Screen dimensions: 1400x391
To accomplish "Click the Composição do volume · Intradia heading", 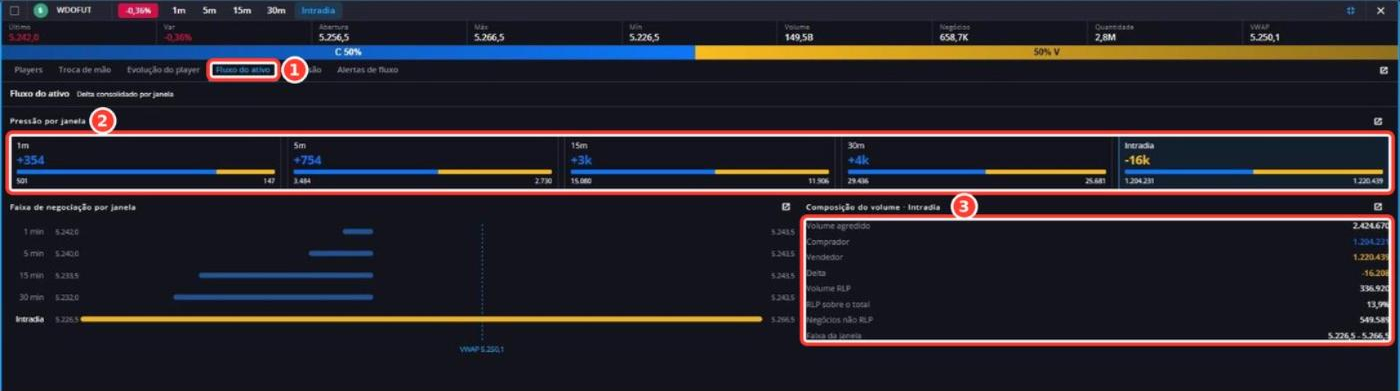I will [x=873, y=207].
